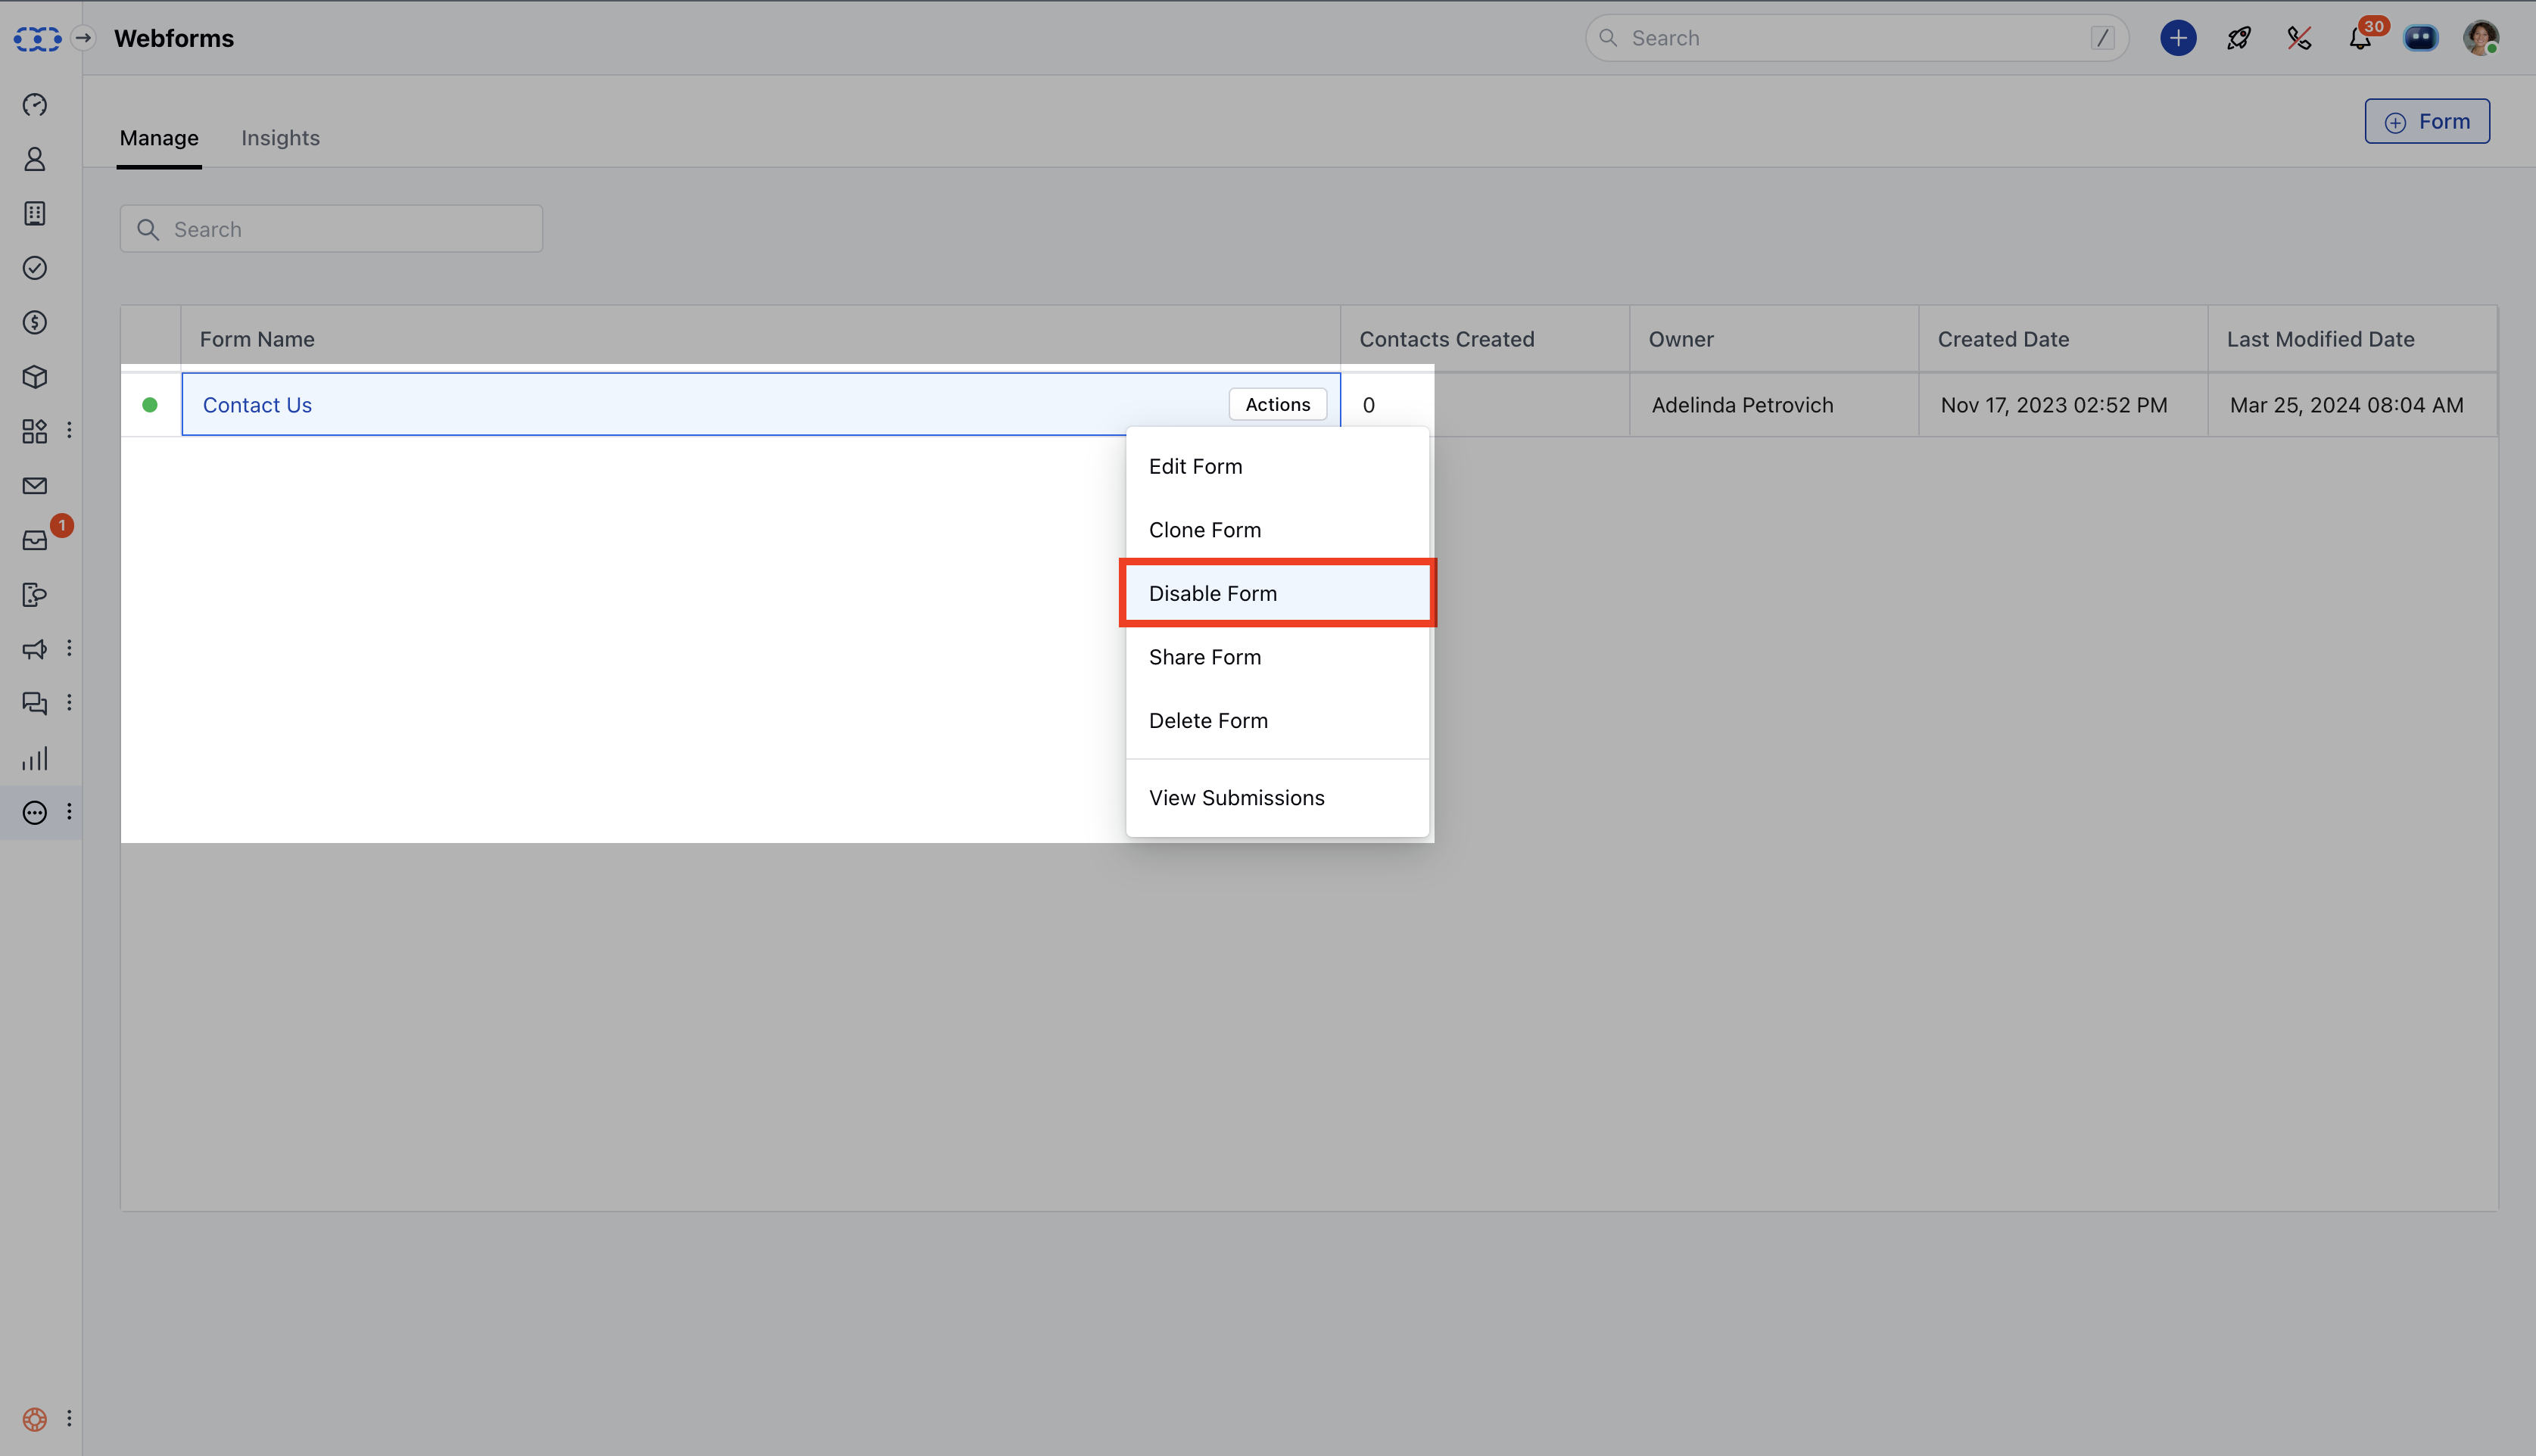The image size is (2536, 1456).
Task: Select Edit Form from menu
Action: 1277,466
